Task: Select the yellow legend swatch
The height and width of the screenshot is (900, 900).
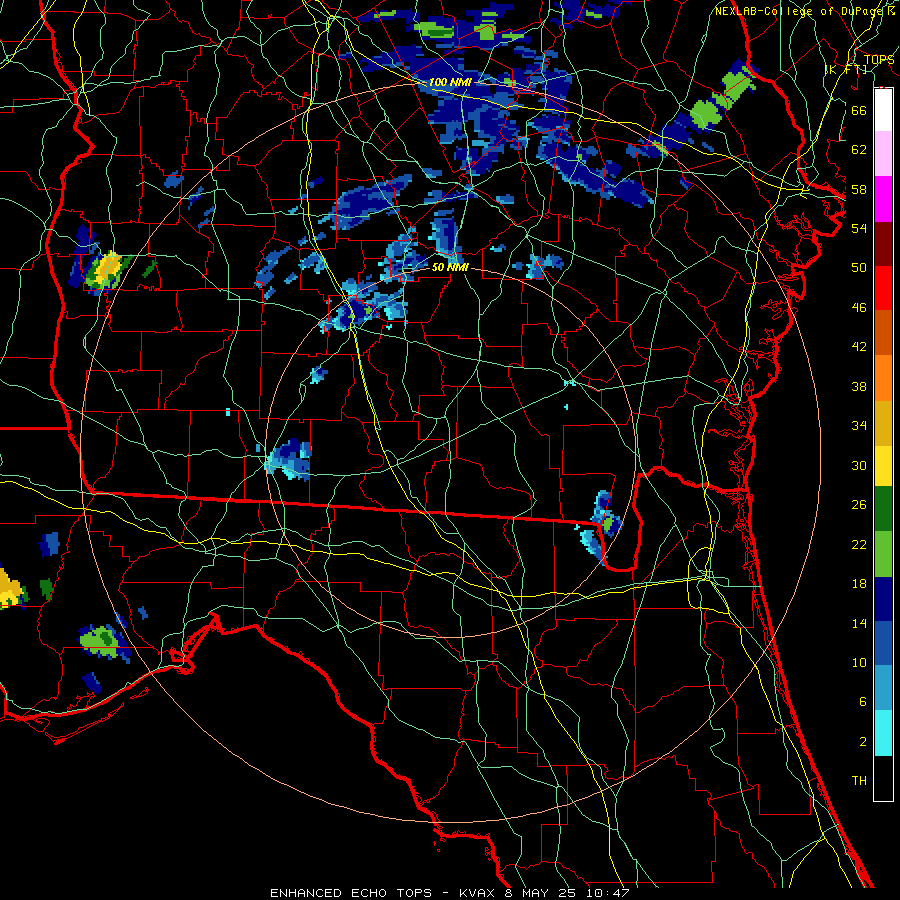Action: click(x=883, y=466)
